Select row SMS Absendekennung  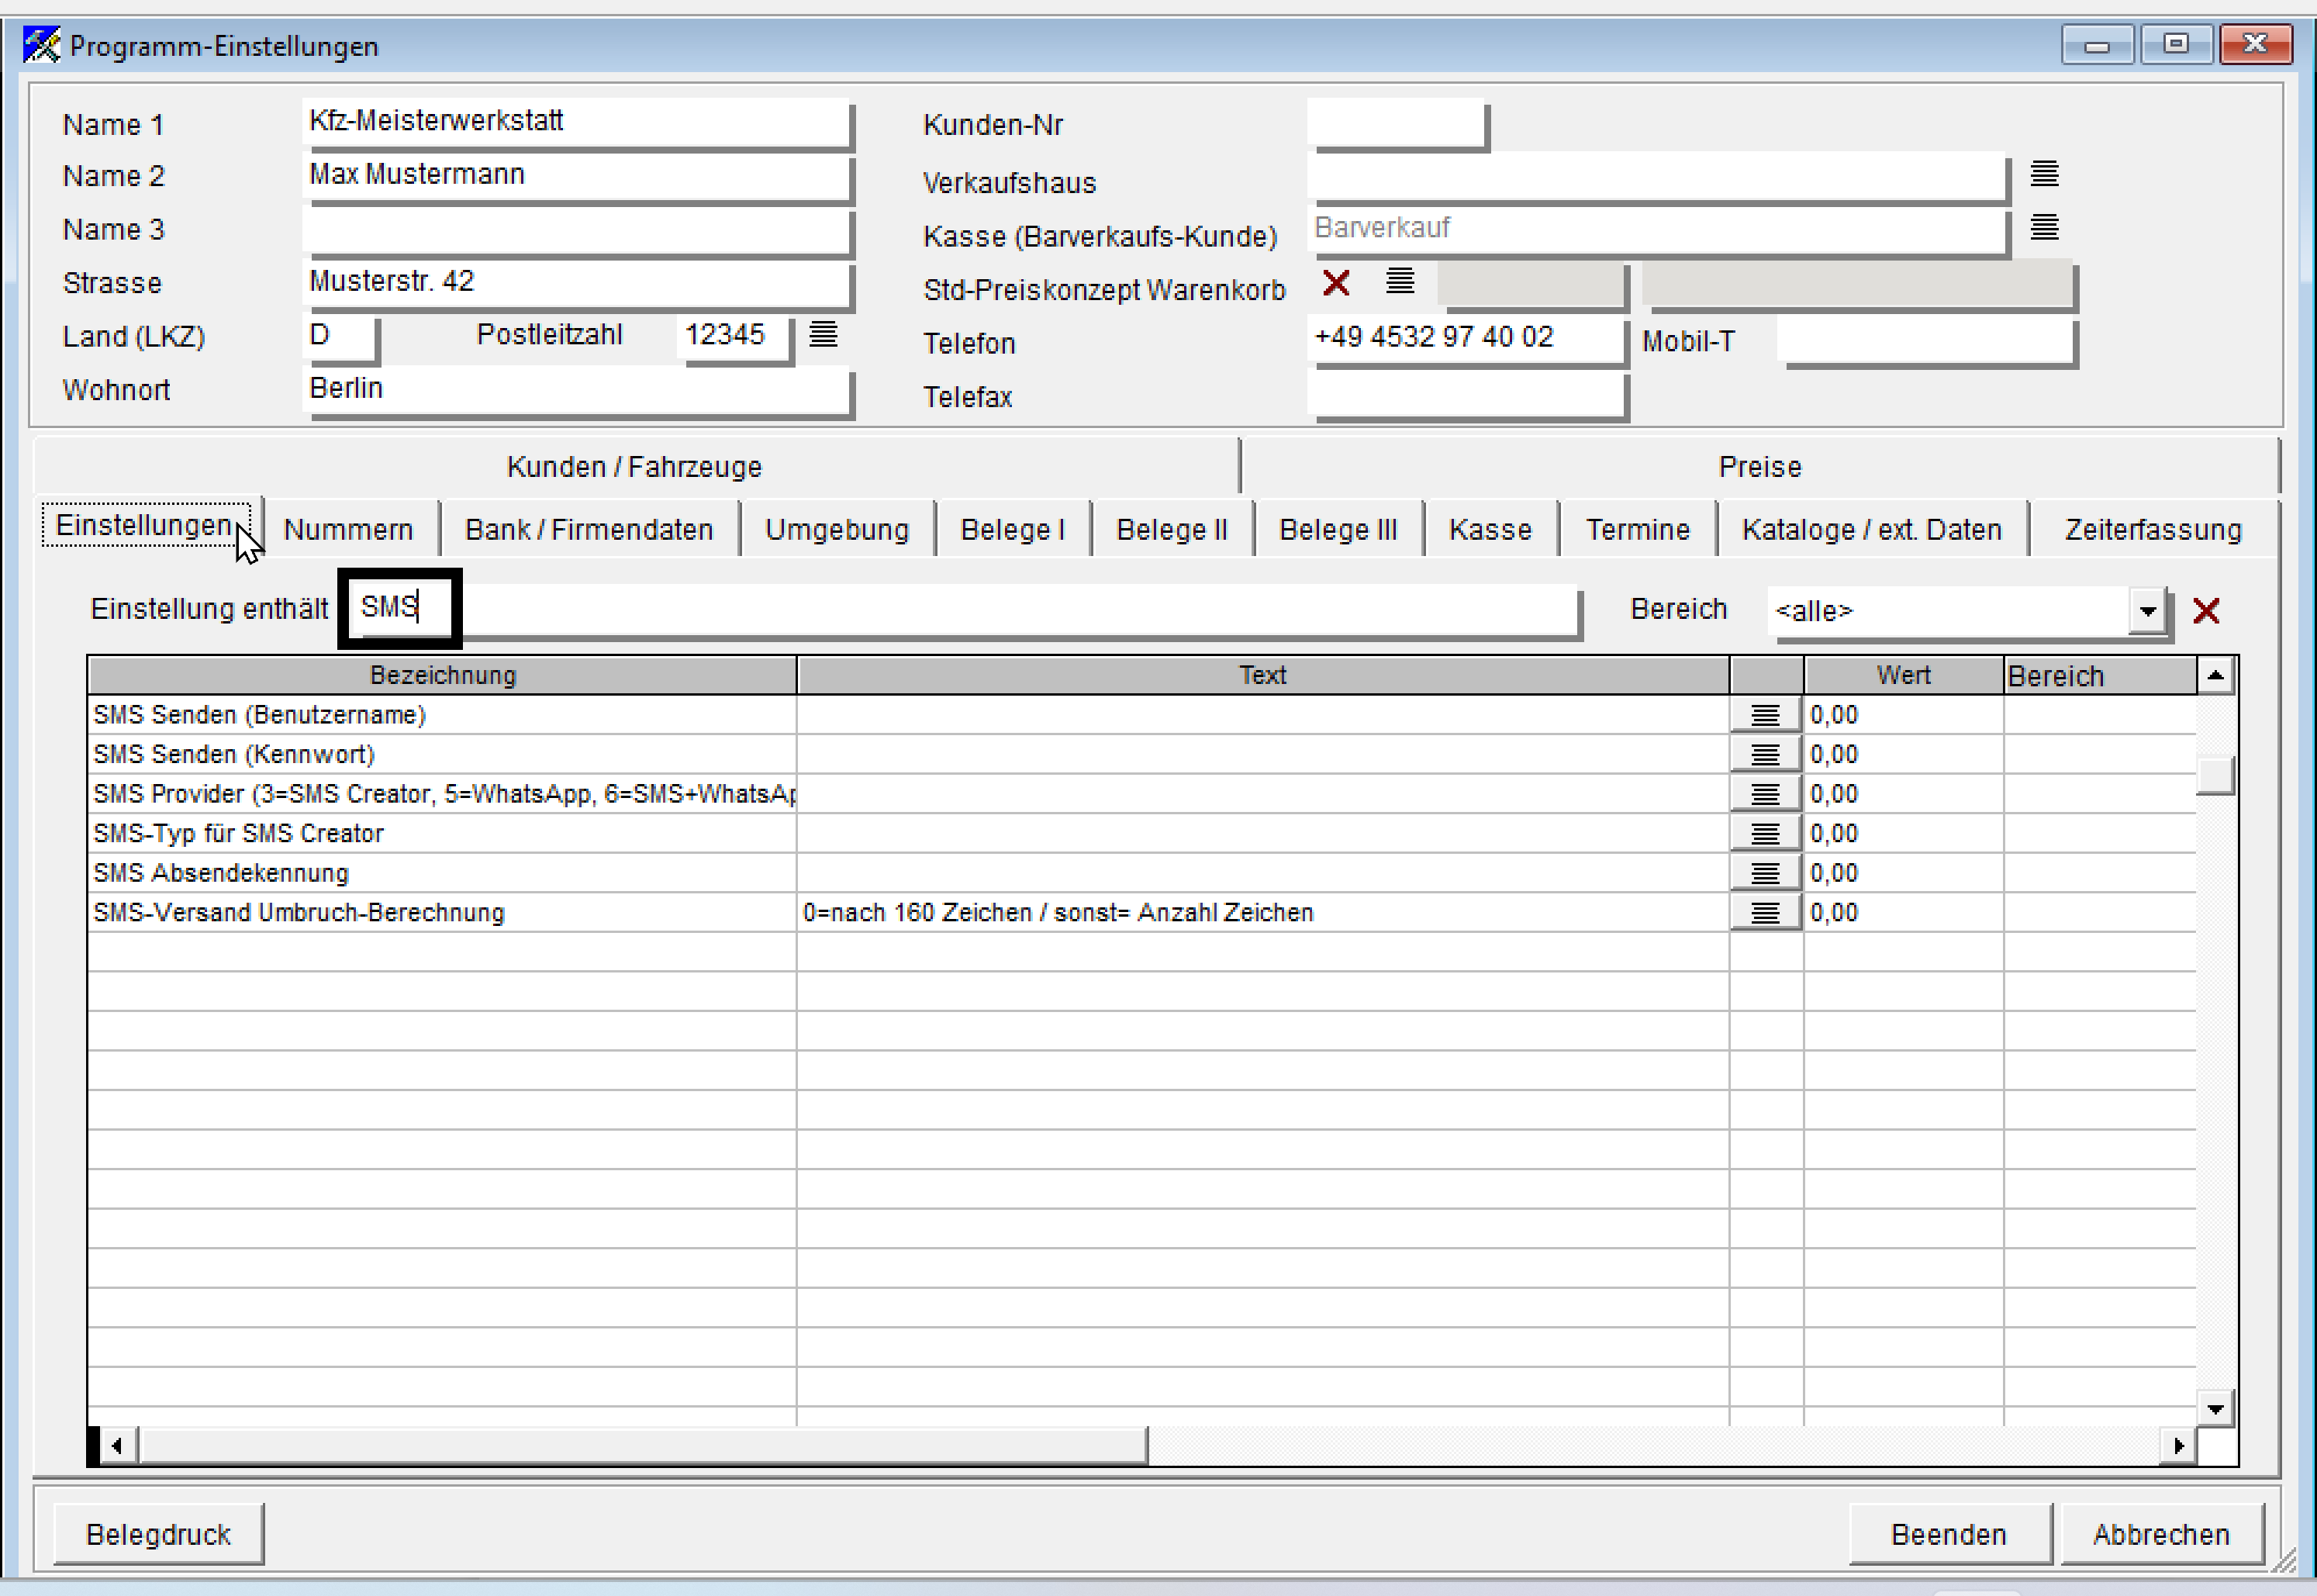click(x=1141, y=873)
